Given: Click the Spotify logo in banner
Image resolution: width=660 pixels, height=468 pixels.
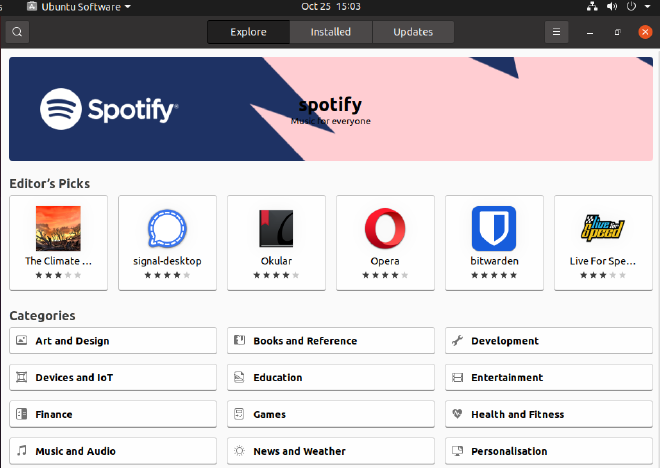Looking at the screenshot, I should click(x=109, y=109).
